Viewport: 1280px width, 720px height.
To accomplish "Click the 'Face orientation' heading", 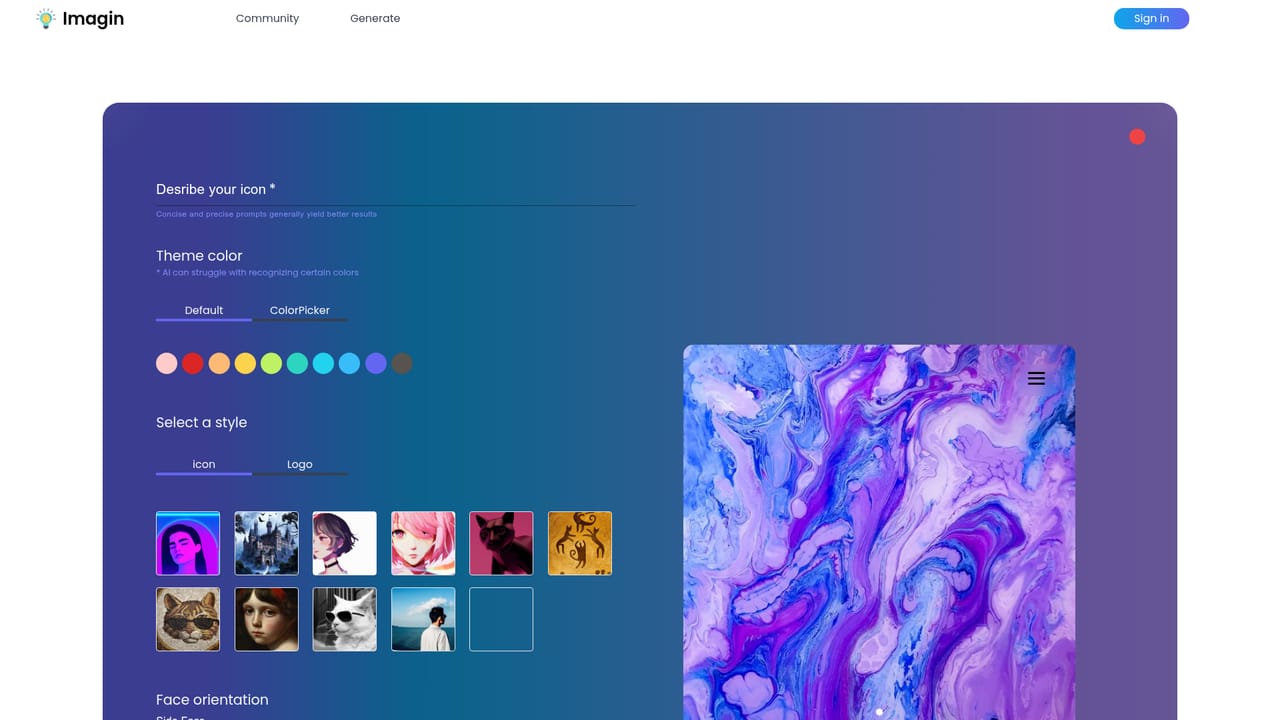I will (x=212, y=700).
